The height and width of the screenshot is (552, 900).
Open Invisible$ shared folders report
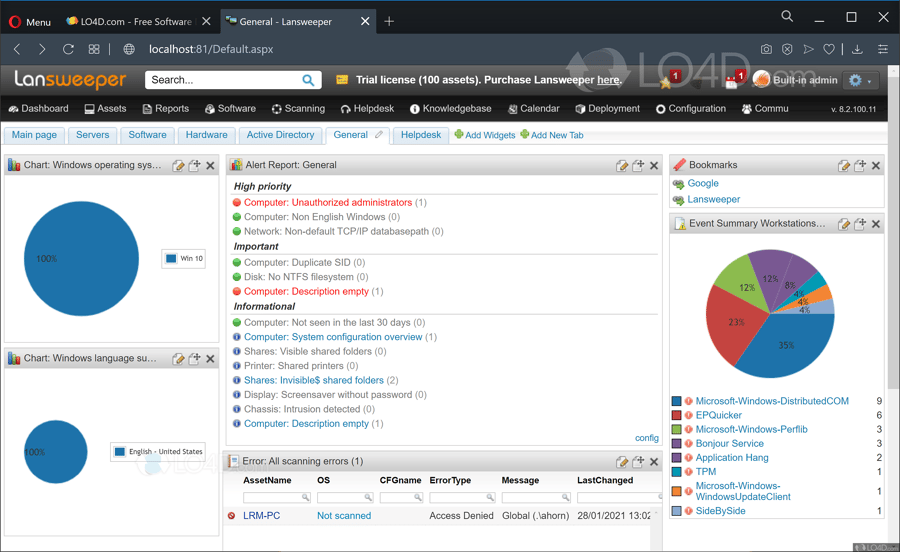pyautogui.click(x=314, y=380)
